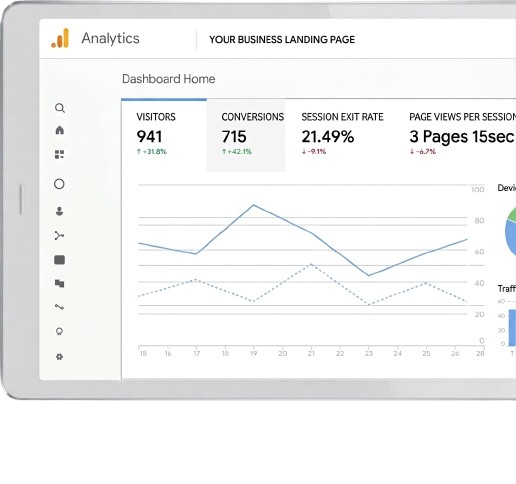Click the Dashboard Home heading
516x484 pixels.
(x=169, y=79)
